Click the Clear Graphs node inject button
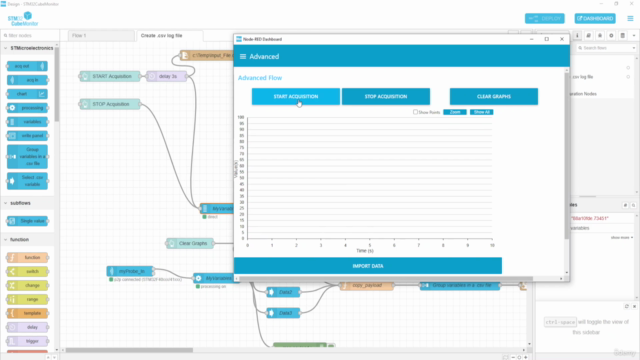This screenshot has height=360, width=640. coord(171,243)
